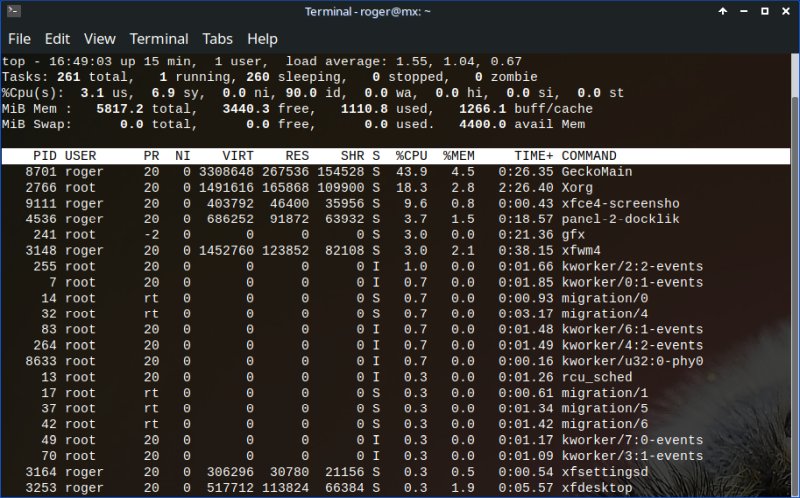
Task: Click the 3440.3 free memory value
Action: coord(246,109)
